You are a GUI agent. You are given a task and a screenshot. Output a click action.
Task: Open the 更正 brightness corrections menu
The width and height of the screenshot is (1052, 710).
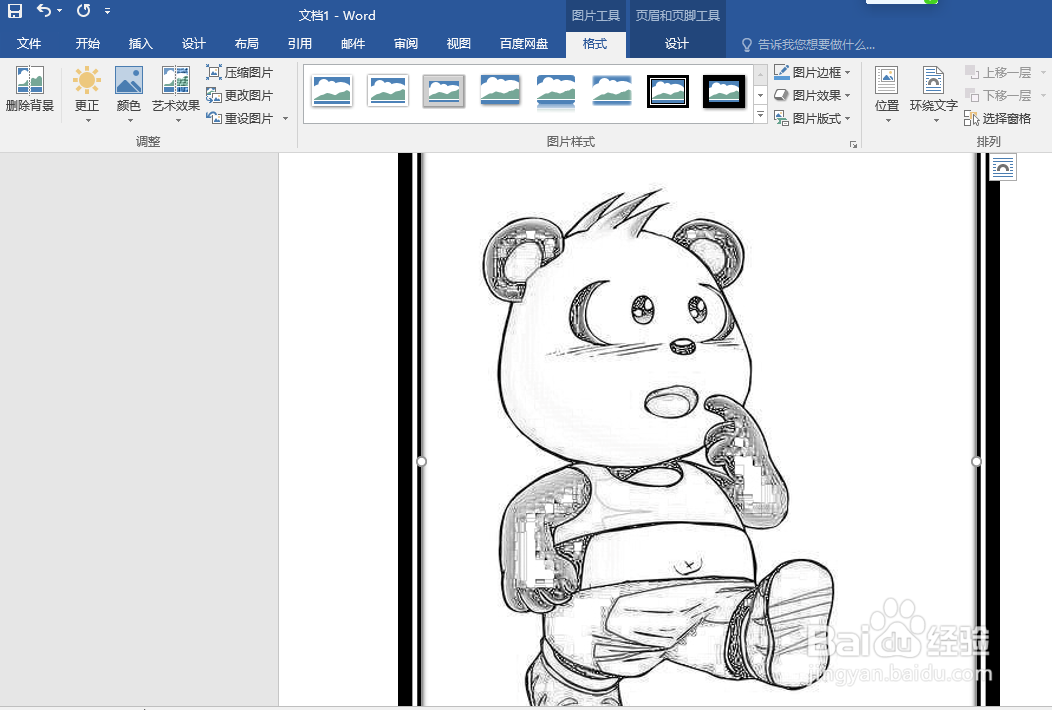(87, 94)
